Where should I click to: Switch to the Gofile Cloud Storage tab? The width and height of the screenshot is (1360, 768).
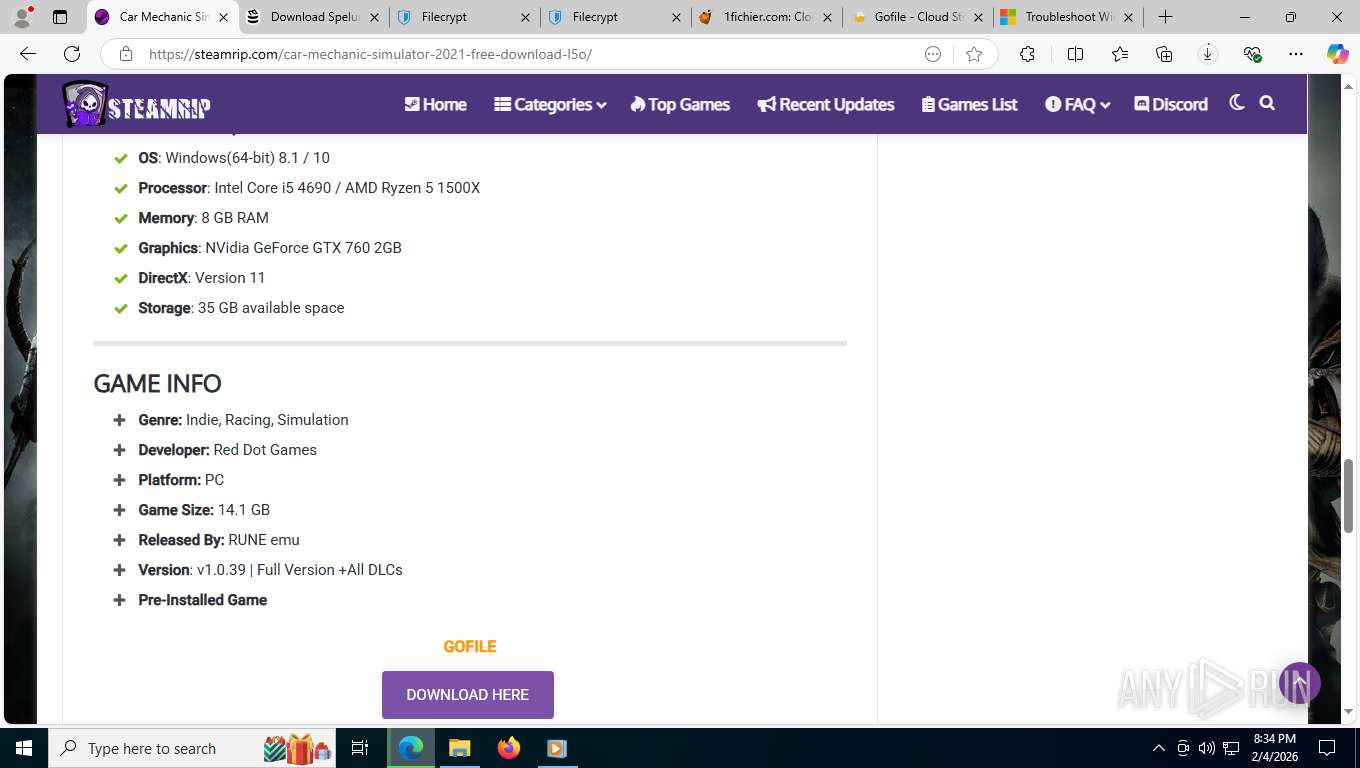(x=918, y=17)
